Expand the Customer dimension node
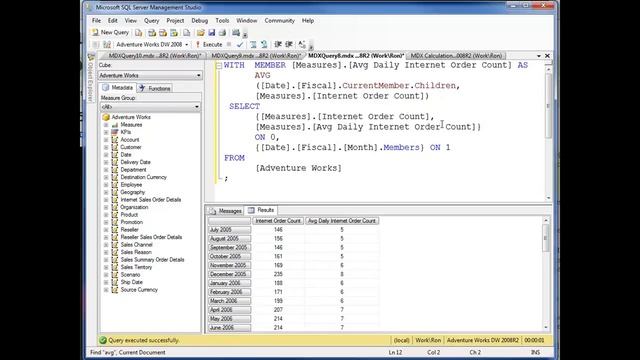640x360 pixels. (x=106, y=147)
